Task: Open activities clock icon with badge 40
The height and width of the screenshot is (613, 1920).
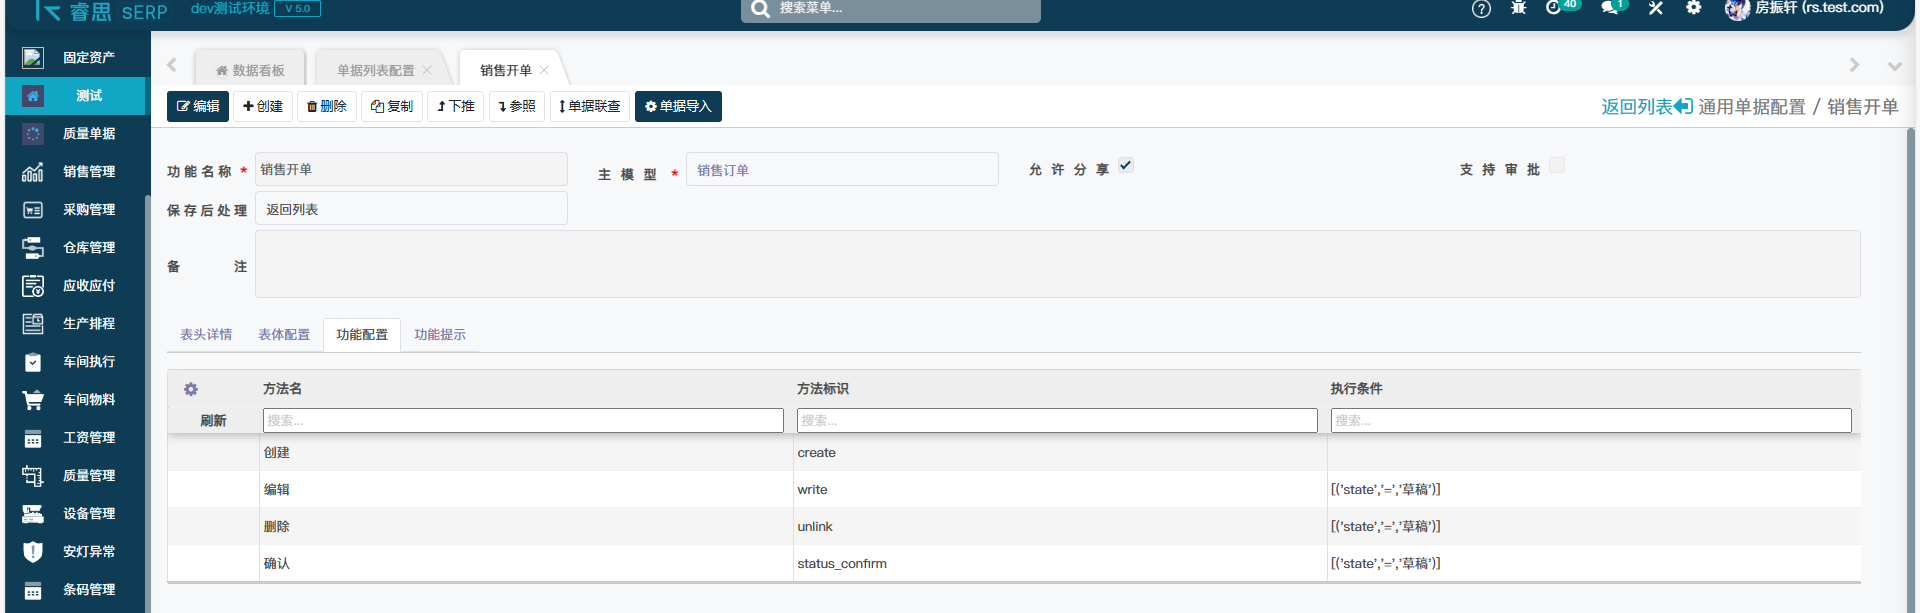Action: click(1554, 8)
